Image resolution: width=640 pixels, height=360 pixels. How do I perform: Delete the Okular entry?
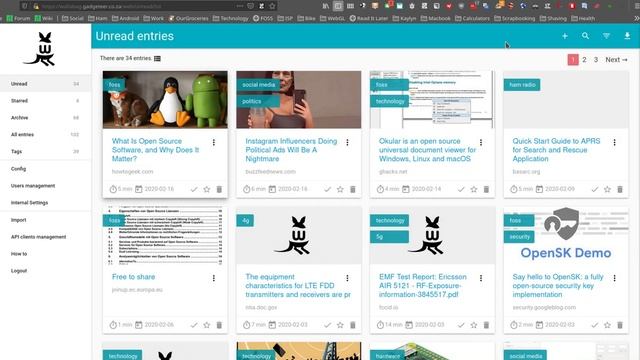[486, 189]
